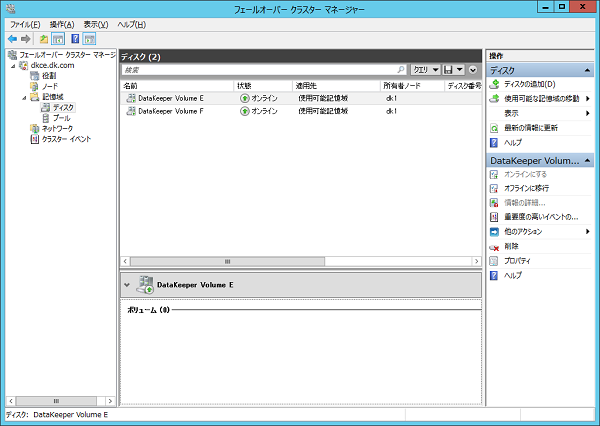This screenshot has width=600, height=426.
Task: Select dkce.dk.com cluster node
Action: (x=52, y=65)
